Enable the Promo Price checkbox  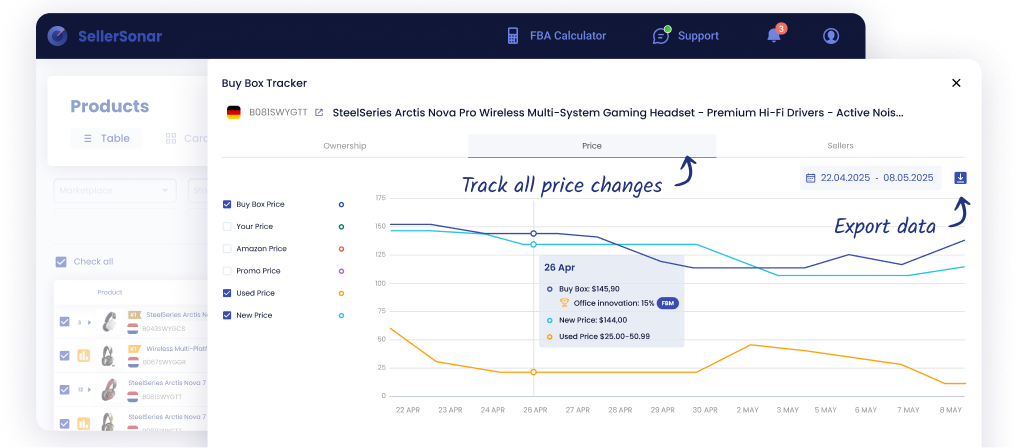tap(227, 271)
